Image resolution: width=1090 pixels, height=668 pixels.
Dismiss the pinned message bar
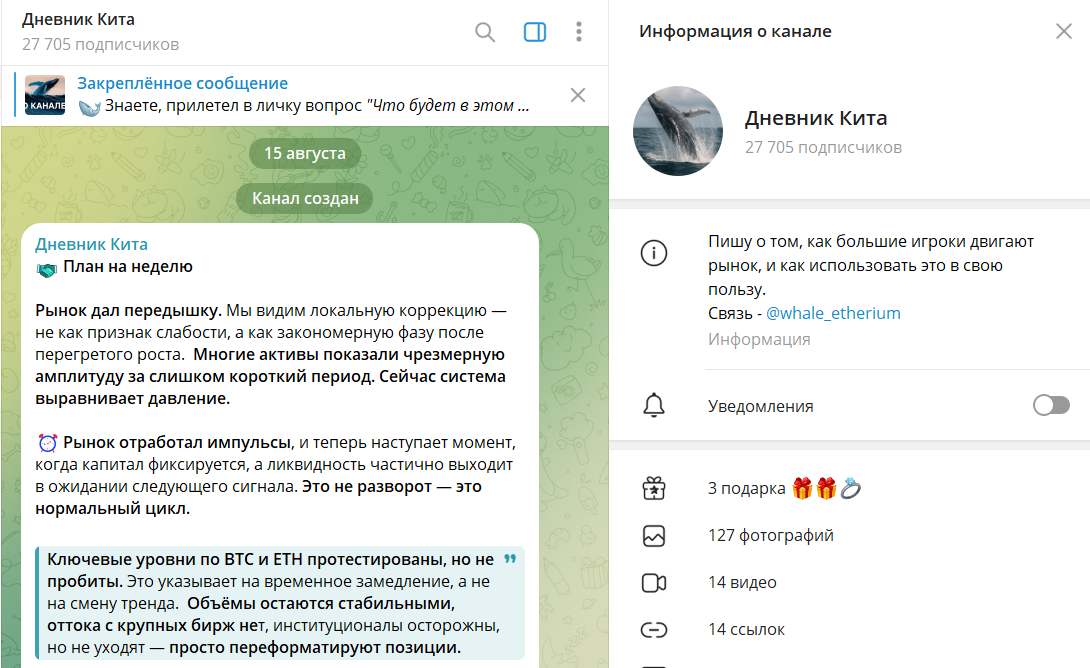click(x=578, y=95)
